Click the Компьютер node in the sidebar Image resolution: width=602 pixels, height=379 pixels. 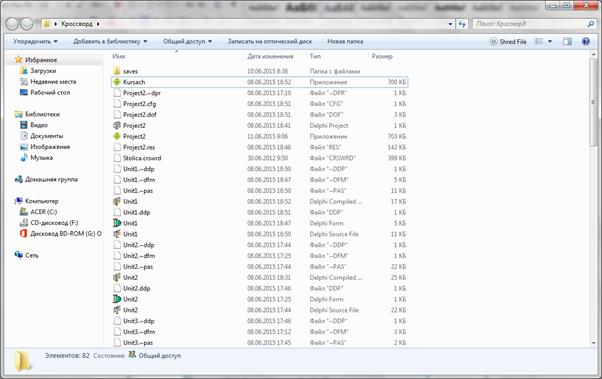[36, 201]
